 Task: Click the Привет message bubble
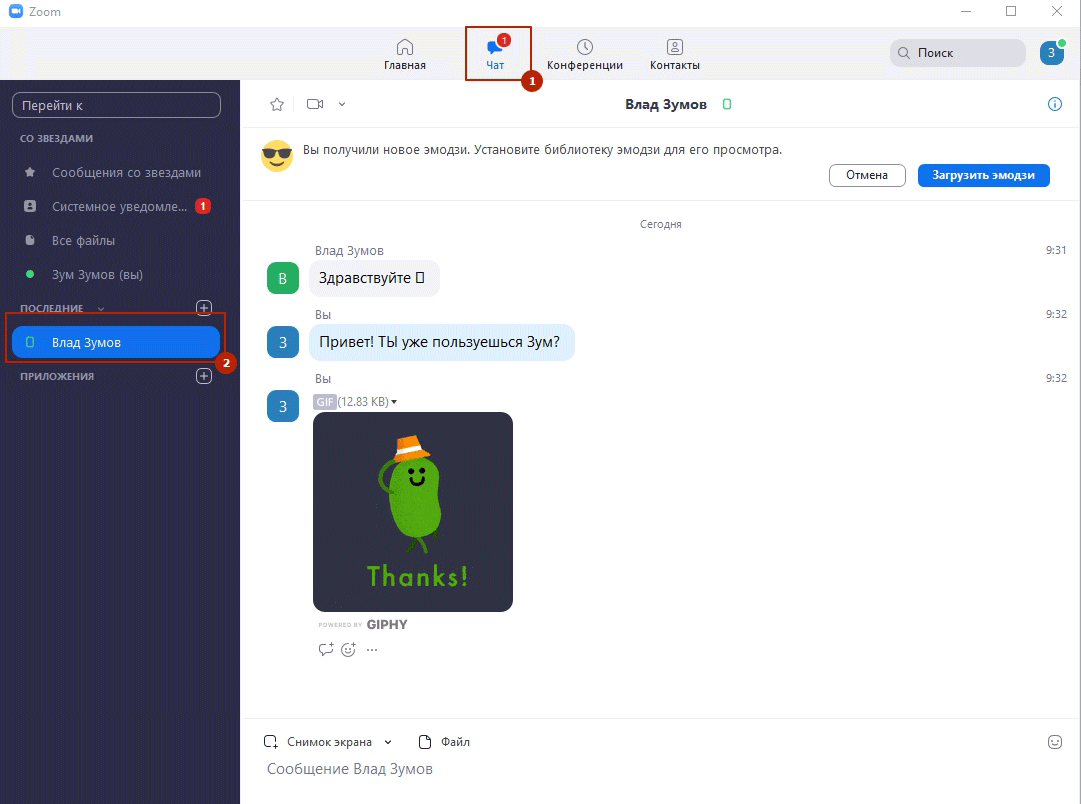tap(441, 342)
